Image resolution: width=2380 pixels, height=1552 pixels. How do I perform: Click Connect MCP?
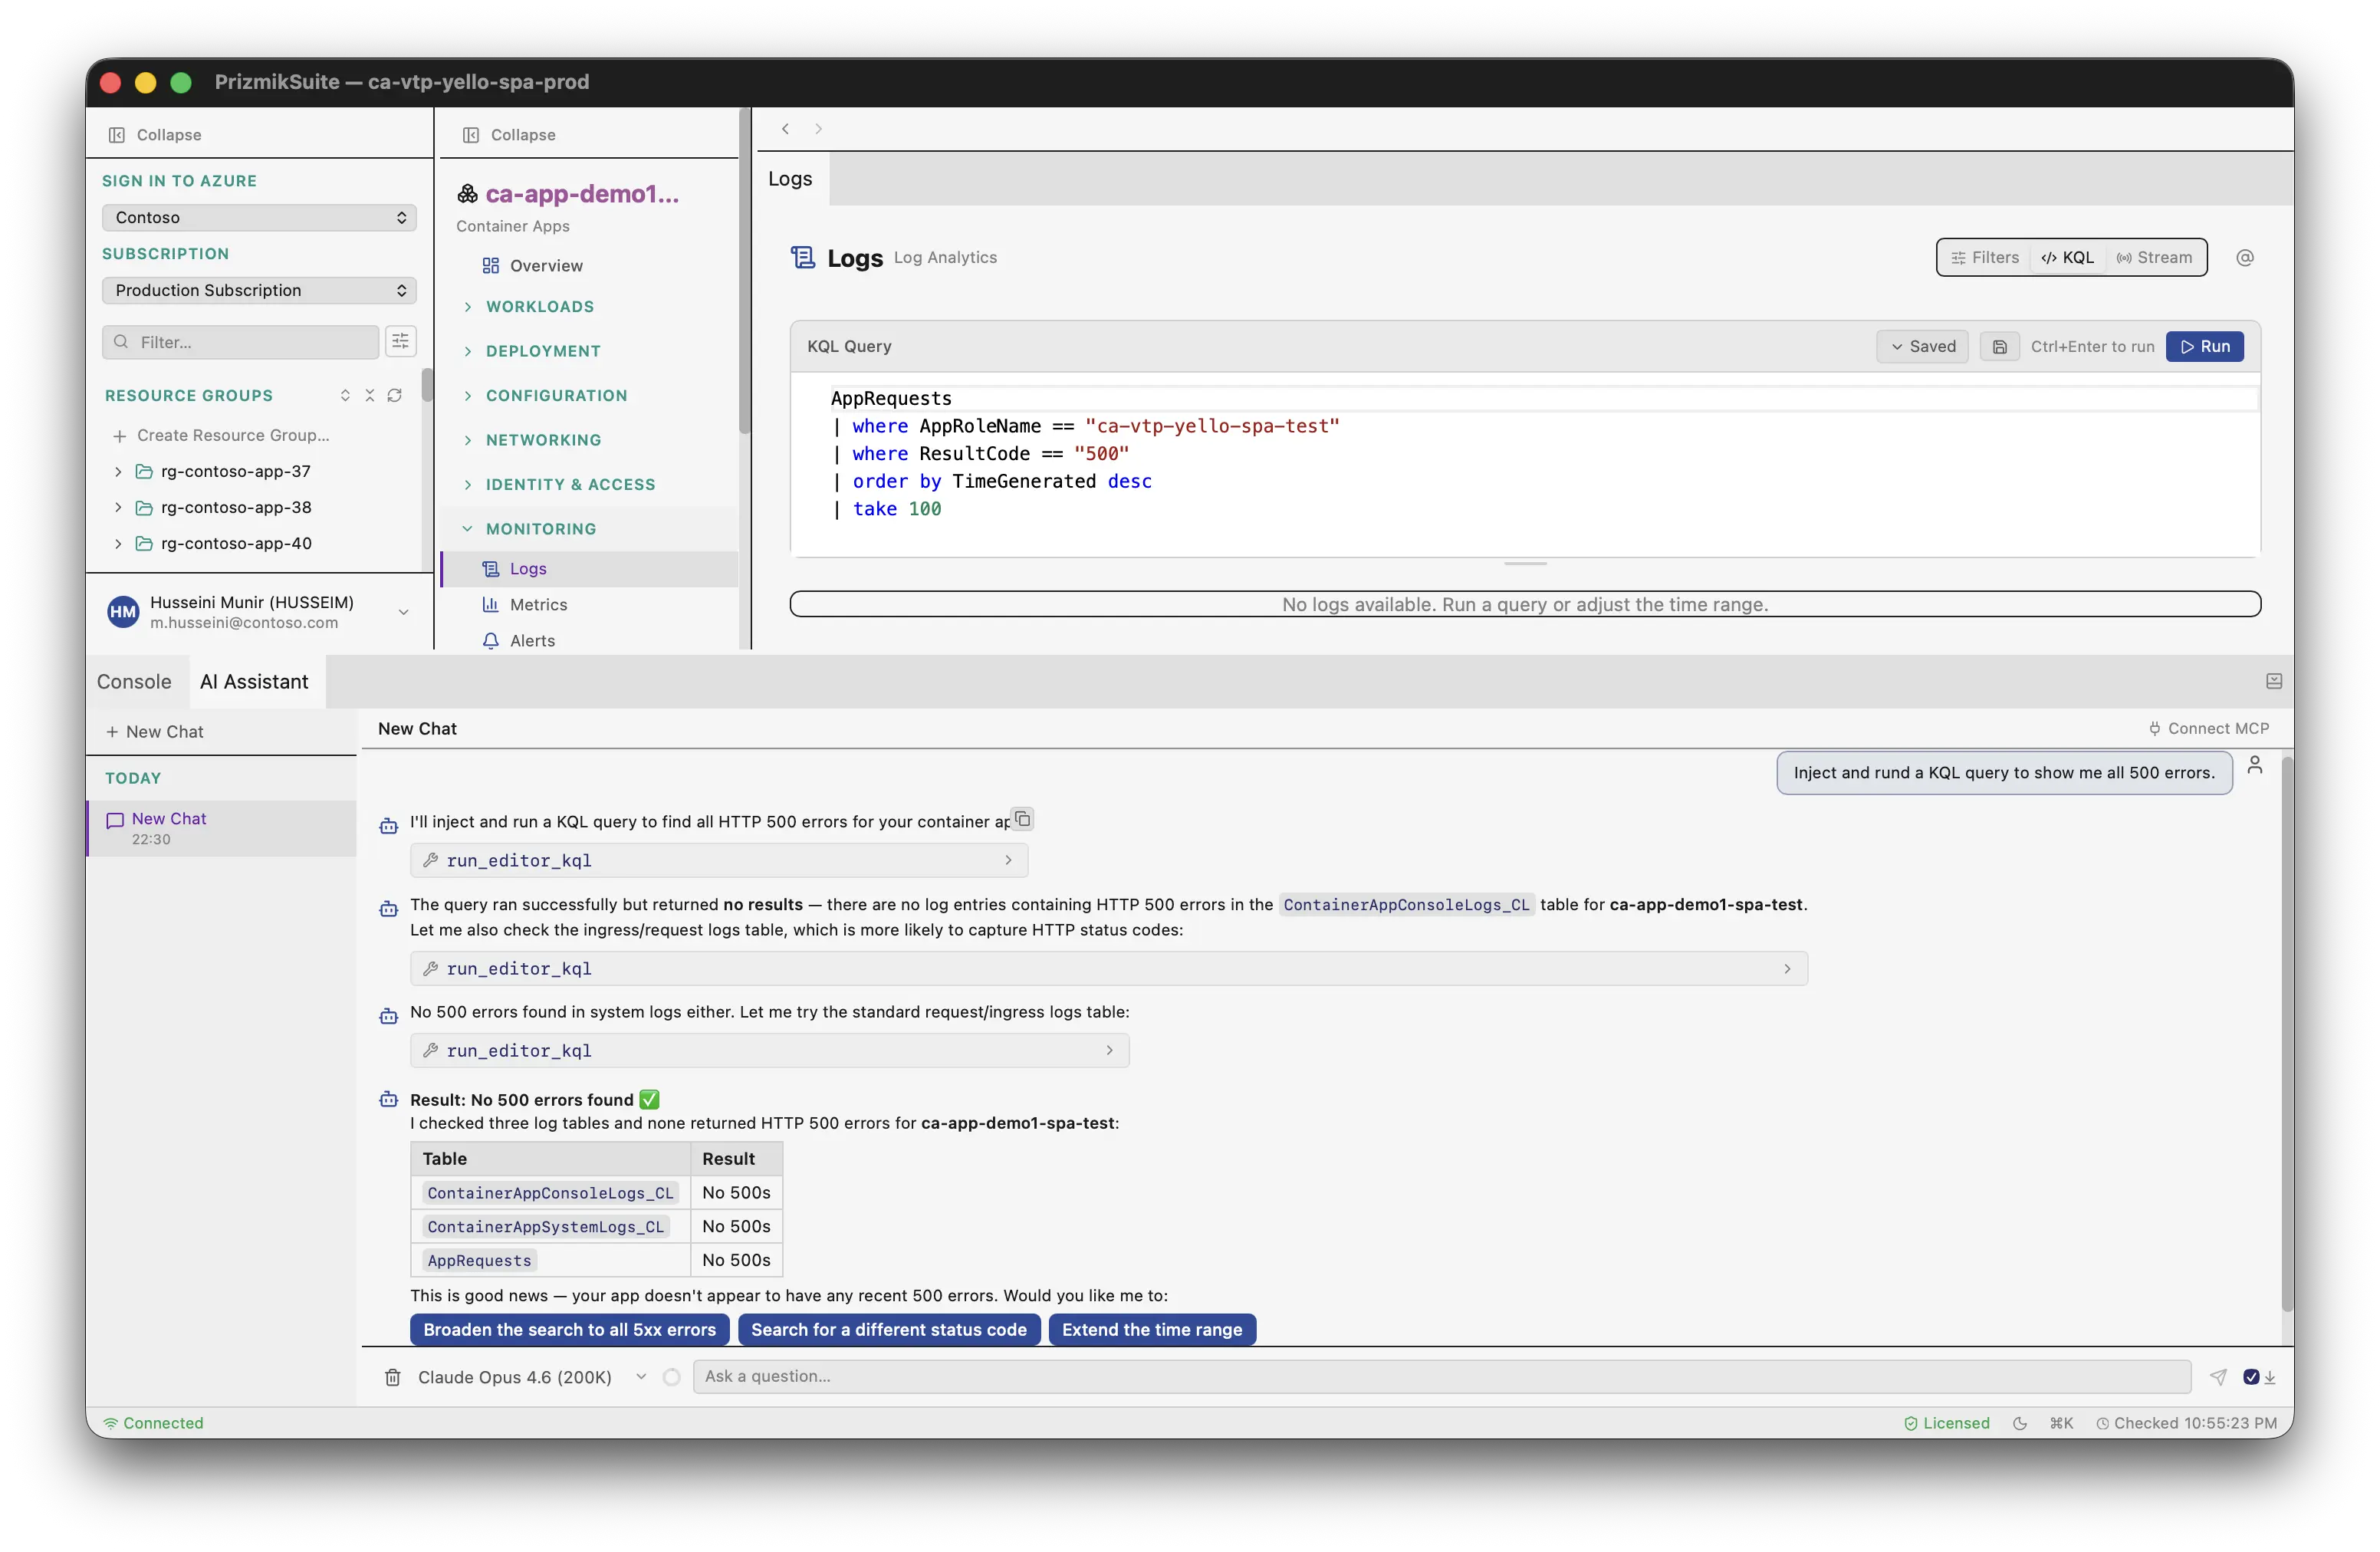coord(2209,728)
